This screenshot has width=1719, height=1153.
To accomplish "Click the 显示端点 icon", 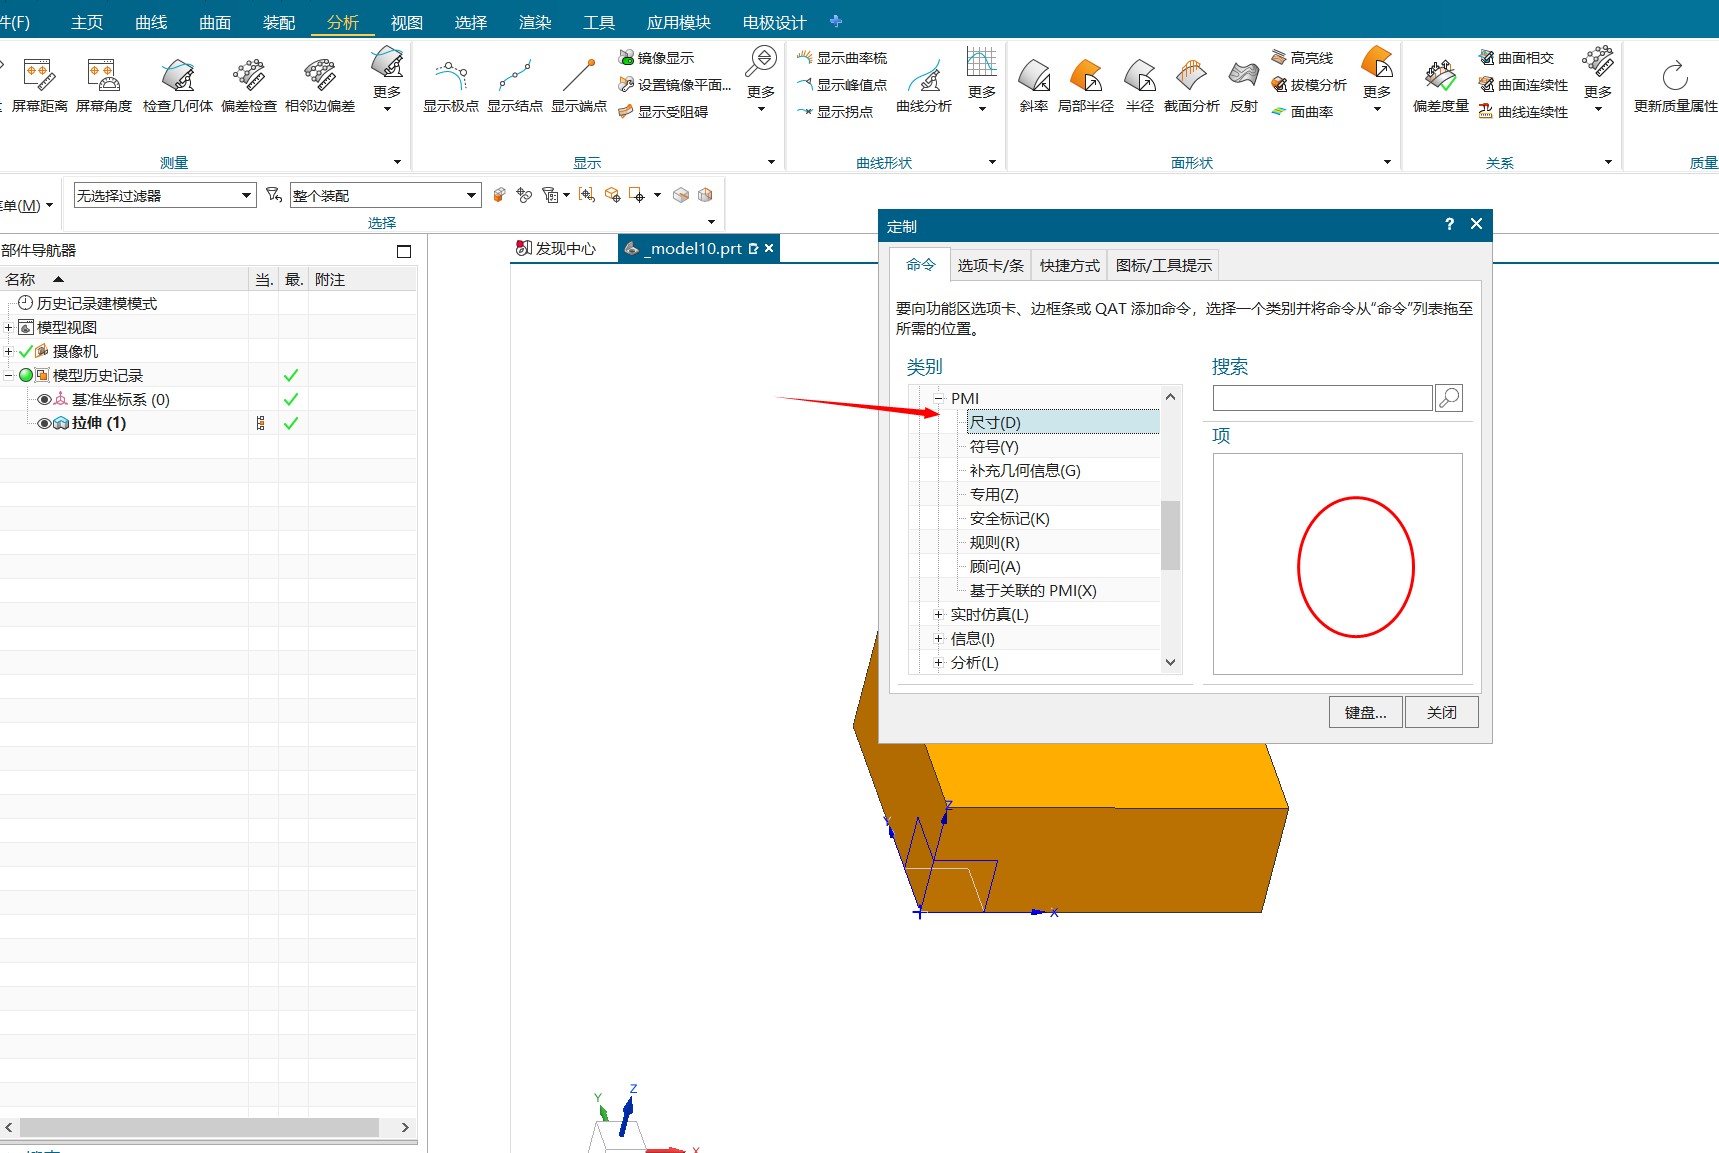I will pyautogui.click(x=578, y=85).
